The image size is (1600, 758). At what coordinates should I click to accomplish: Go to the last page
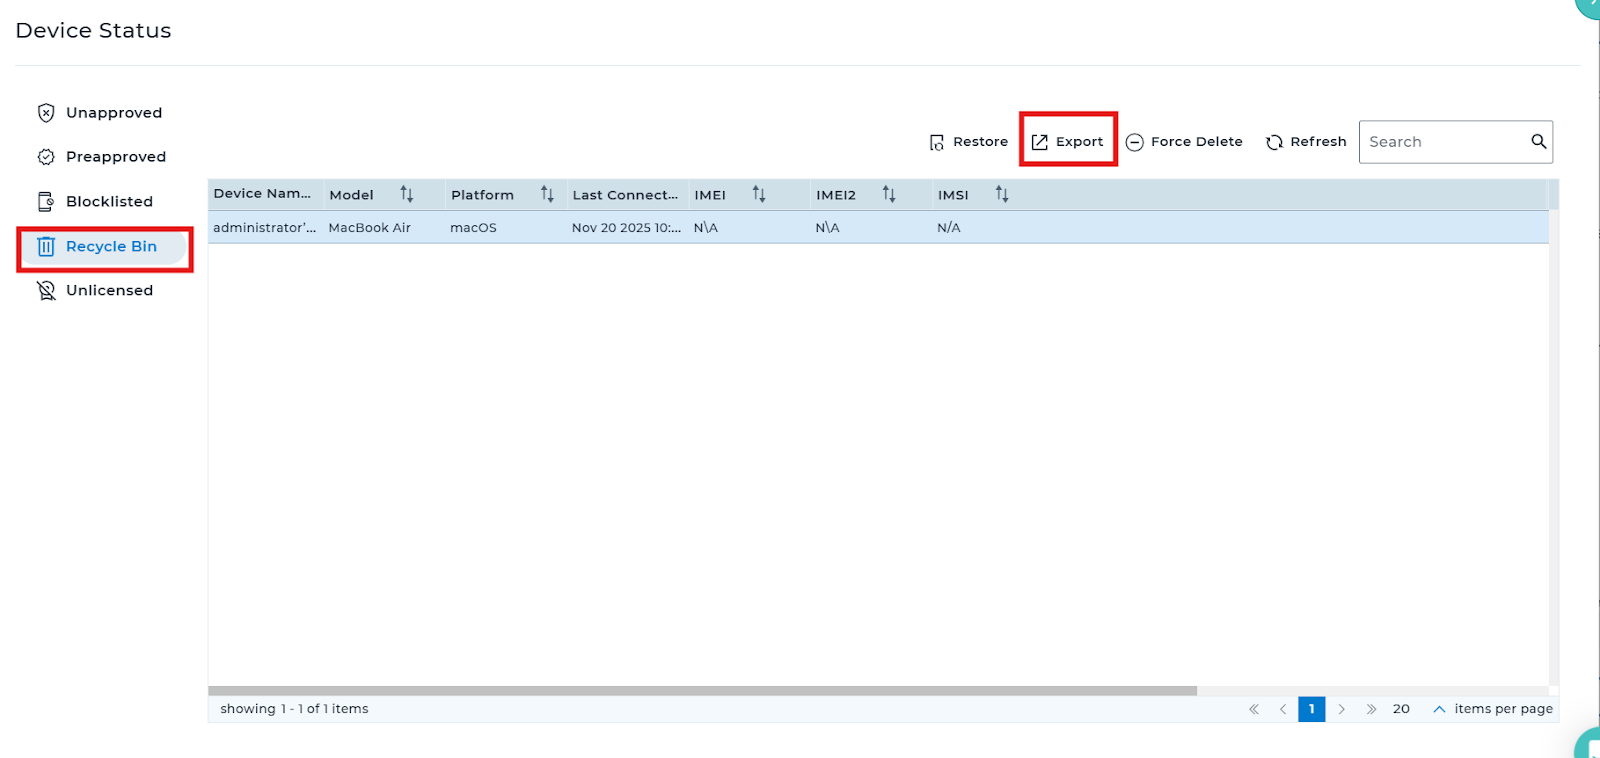[1371, 709]
